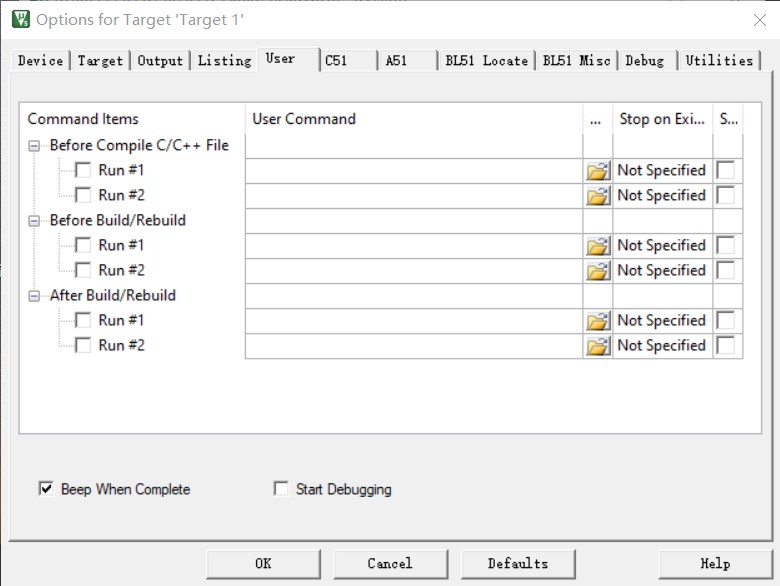This screenshot has width=780, height=586.
Task: Enable the Start Debugging checkbox
Action: (x=281, y=489)
